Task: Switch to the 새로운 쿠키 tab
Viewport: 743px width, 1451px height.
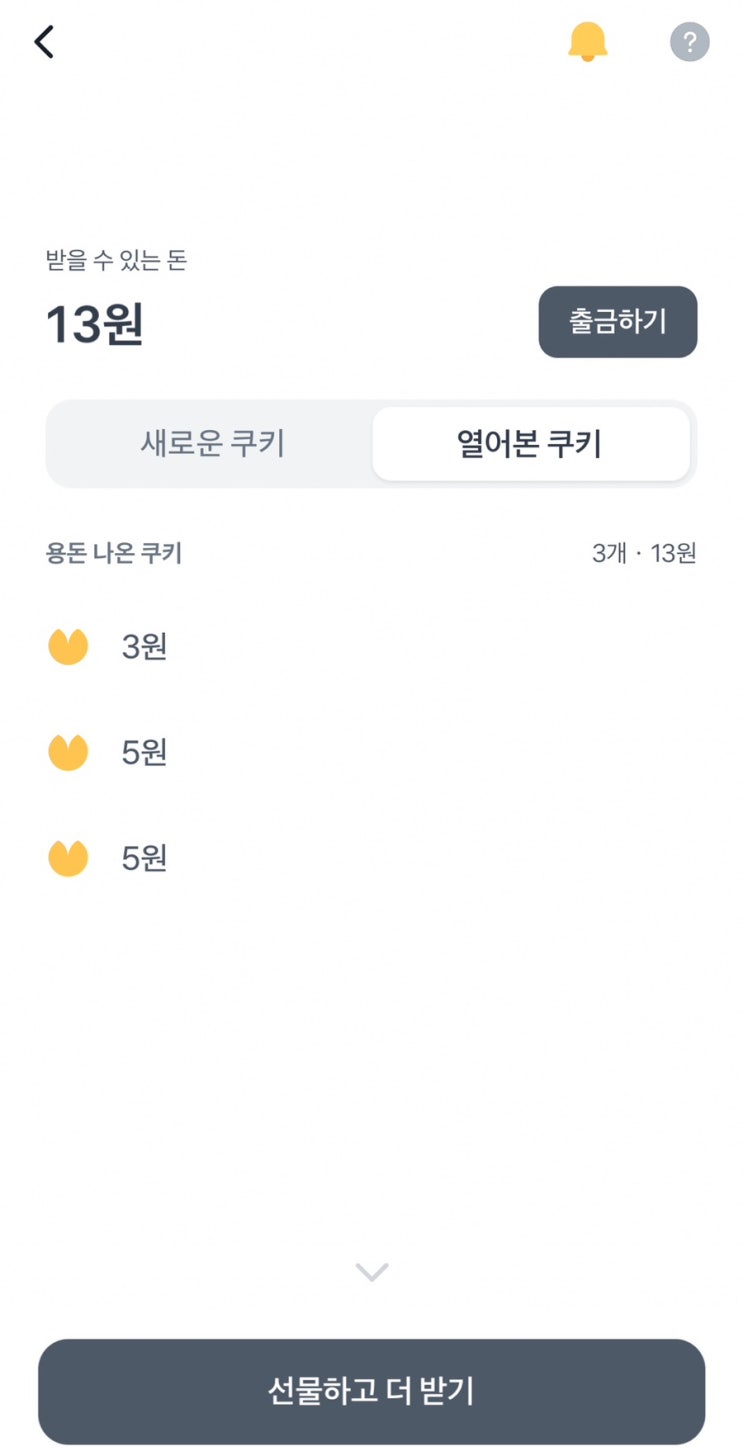Action: (212, 444)
